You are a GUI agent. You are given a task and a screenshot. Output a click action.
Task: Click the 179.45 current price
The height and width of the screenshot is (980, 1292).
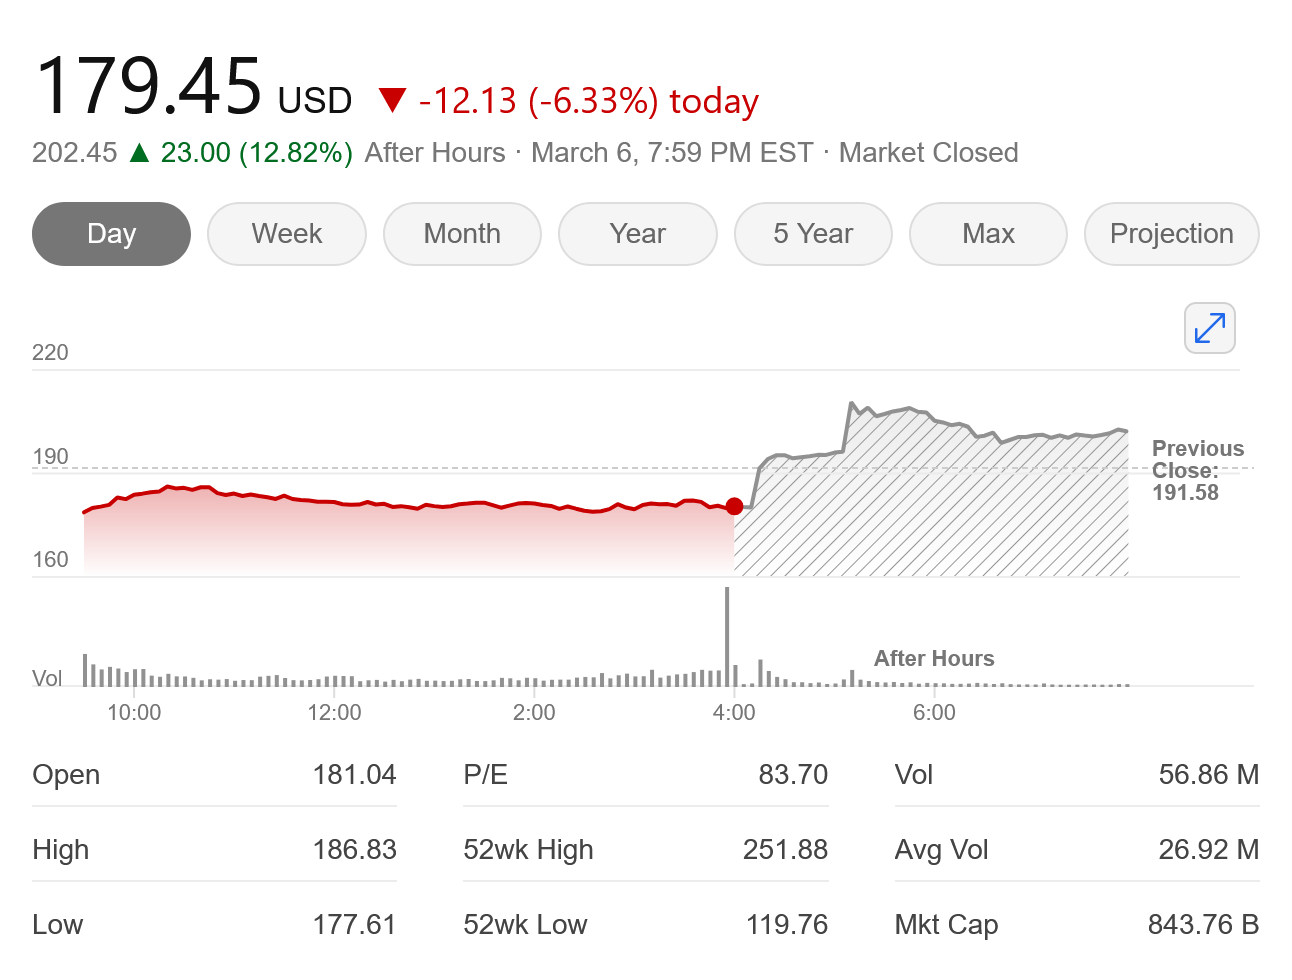pyautogui.click(x=149, y=86)
